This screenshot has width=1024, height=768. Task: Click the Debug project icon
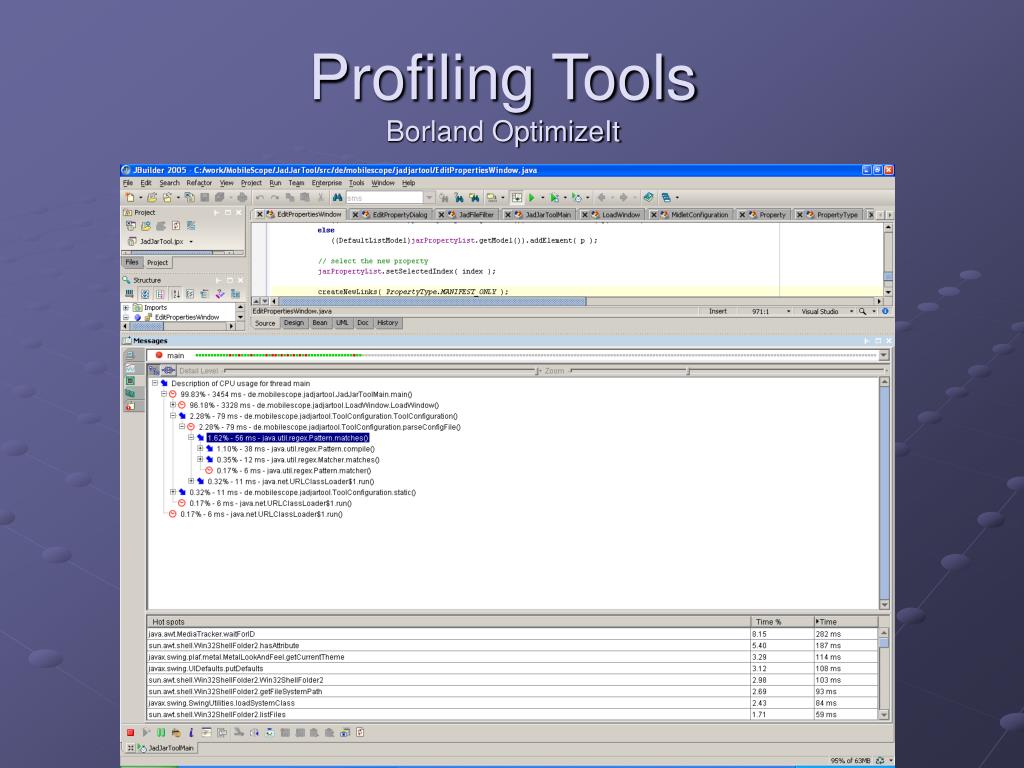coord(554,197)
